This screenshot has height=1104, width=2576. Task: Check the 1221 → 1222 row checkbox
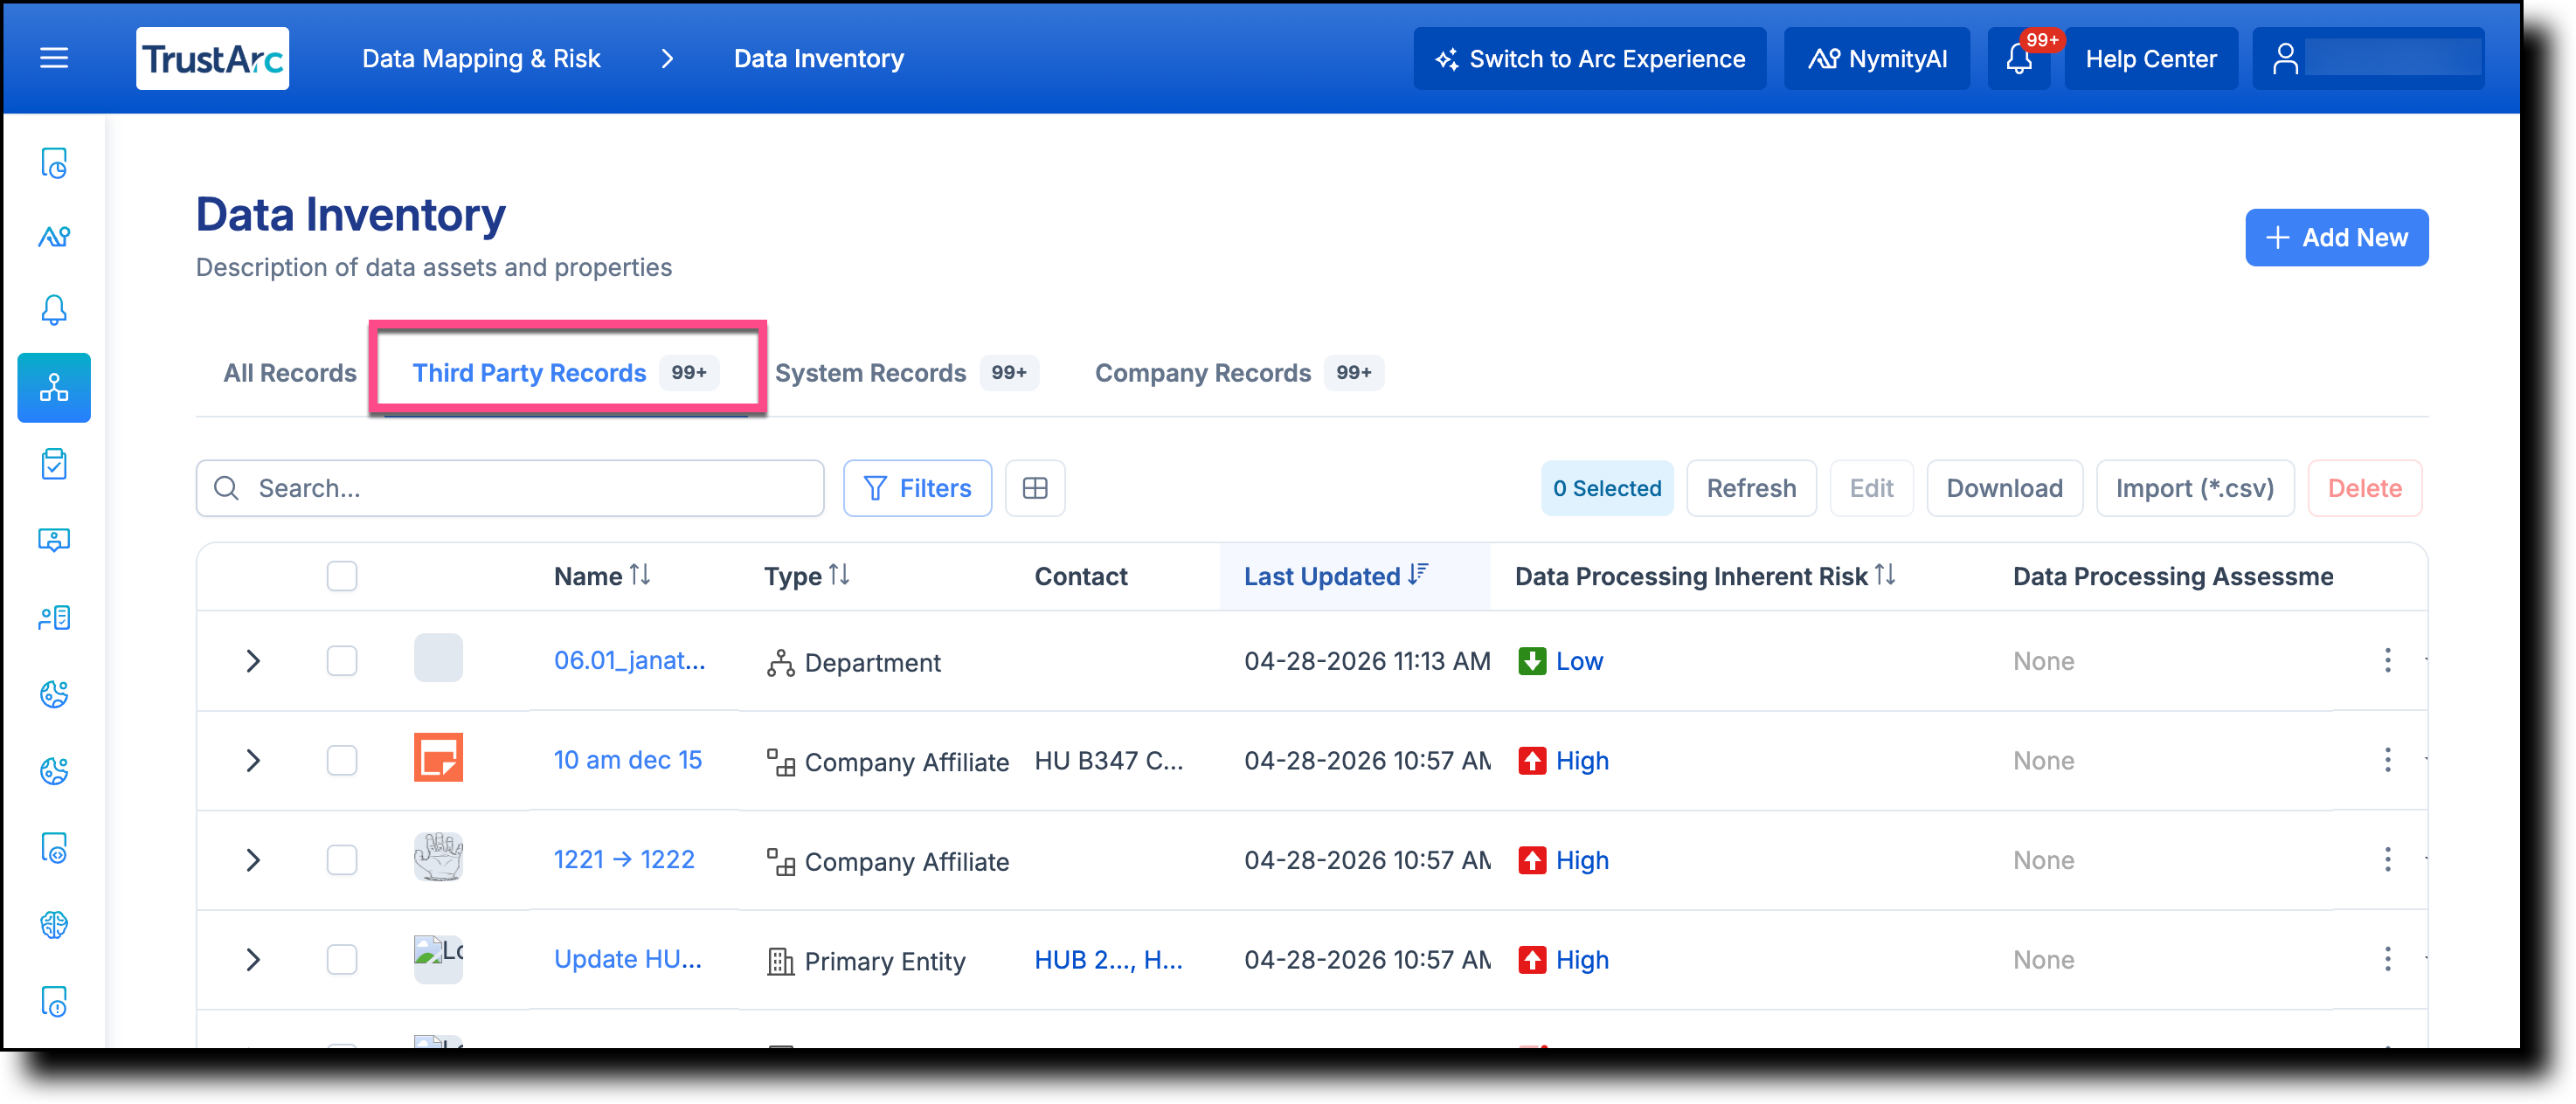point(342,860)
